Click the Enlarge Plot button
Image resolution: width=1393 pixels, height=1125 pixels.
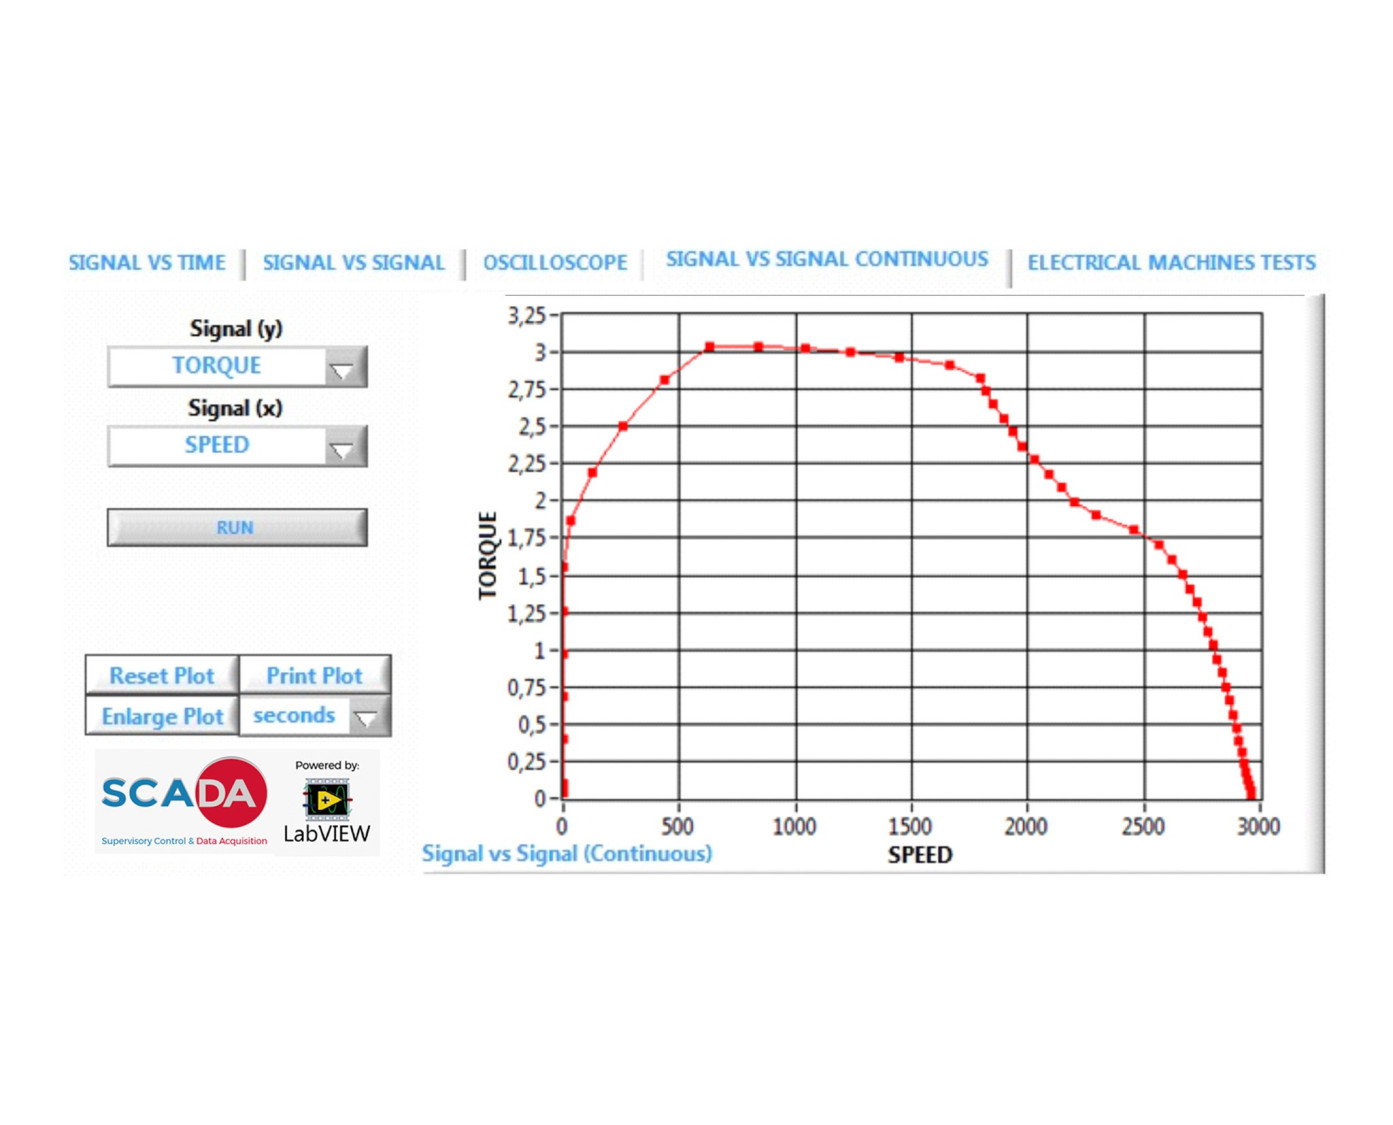point(162,717)
